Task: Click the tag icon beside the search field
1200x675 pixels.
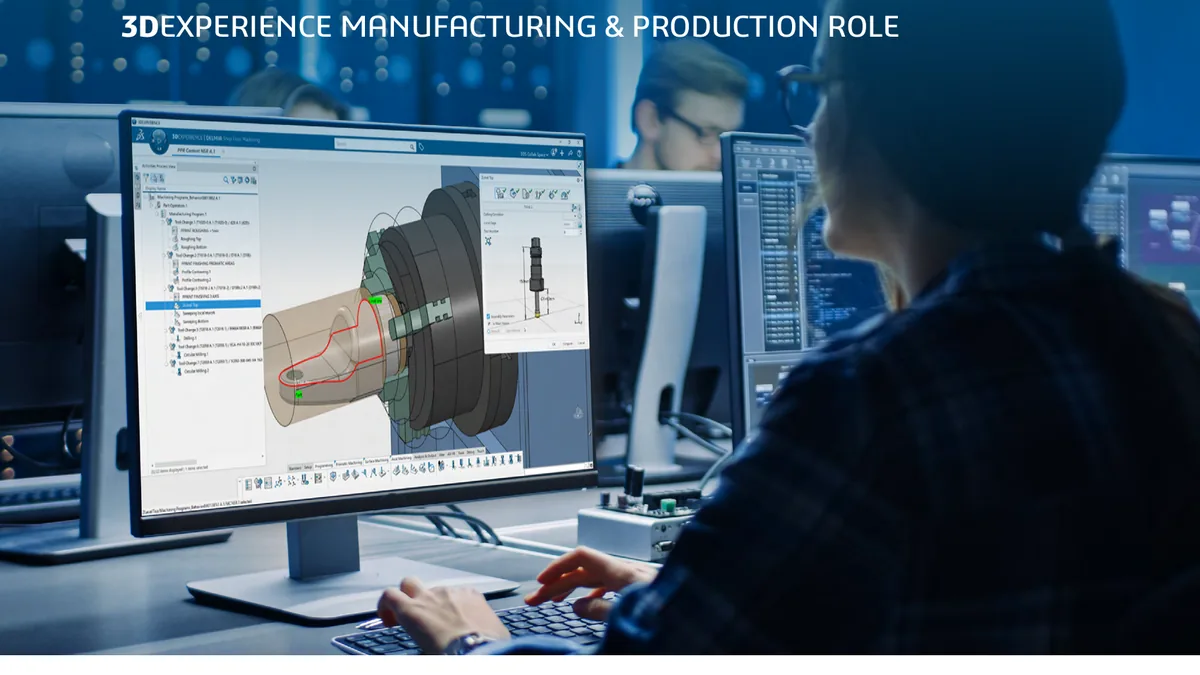Action: (423, 147)
